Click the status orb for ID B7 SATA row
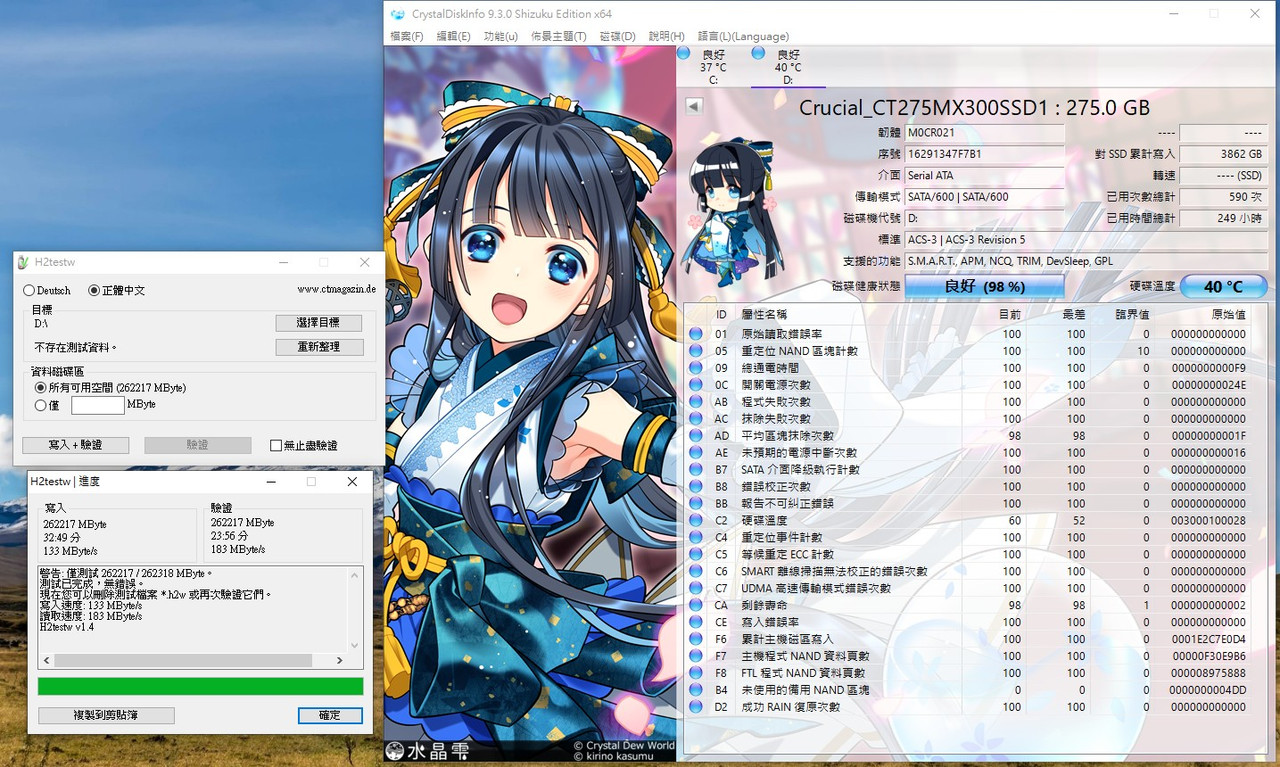Viewport: 1280px width, 767px height. coord(695,470)
